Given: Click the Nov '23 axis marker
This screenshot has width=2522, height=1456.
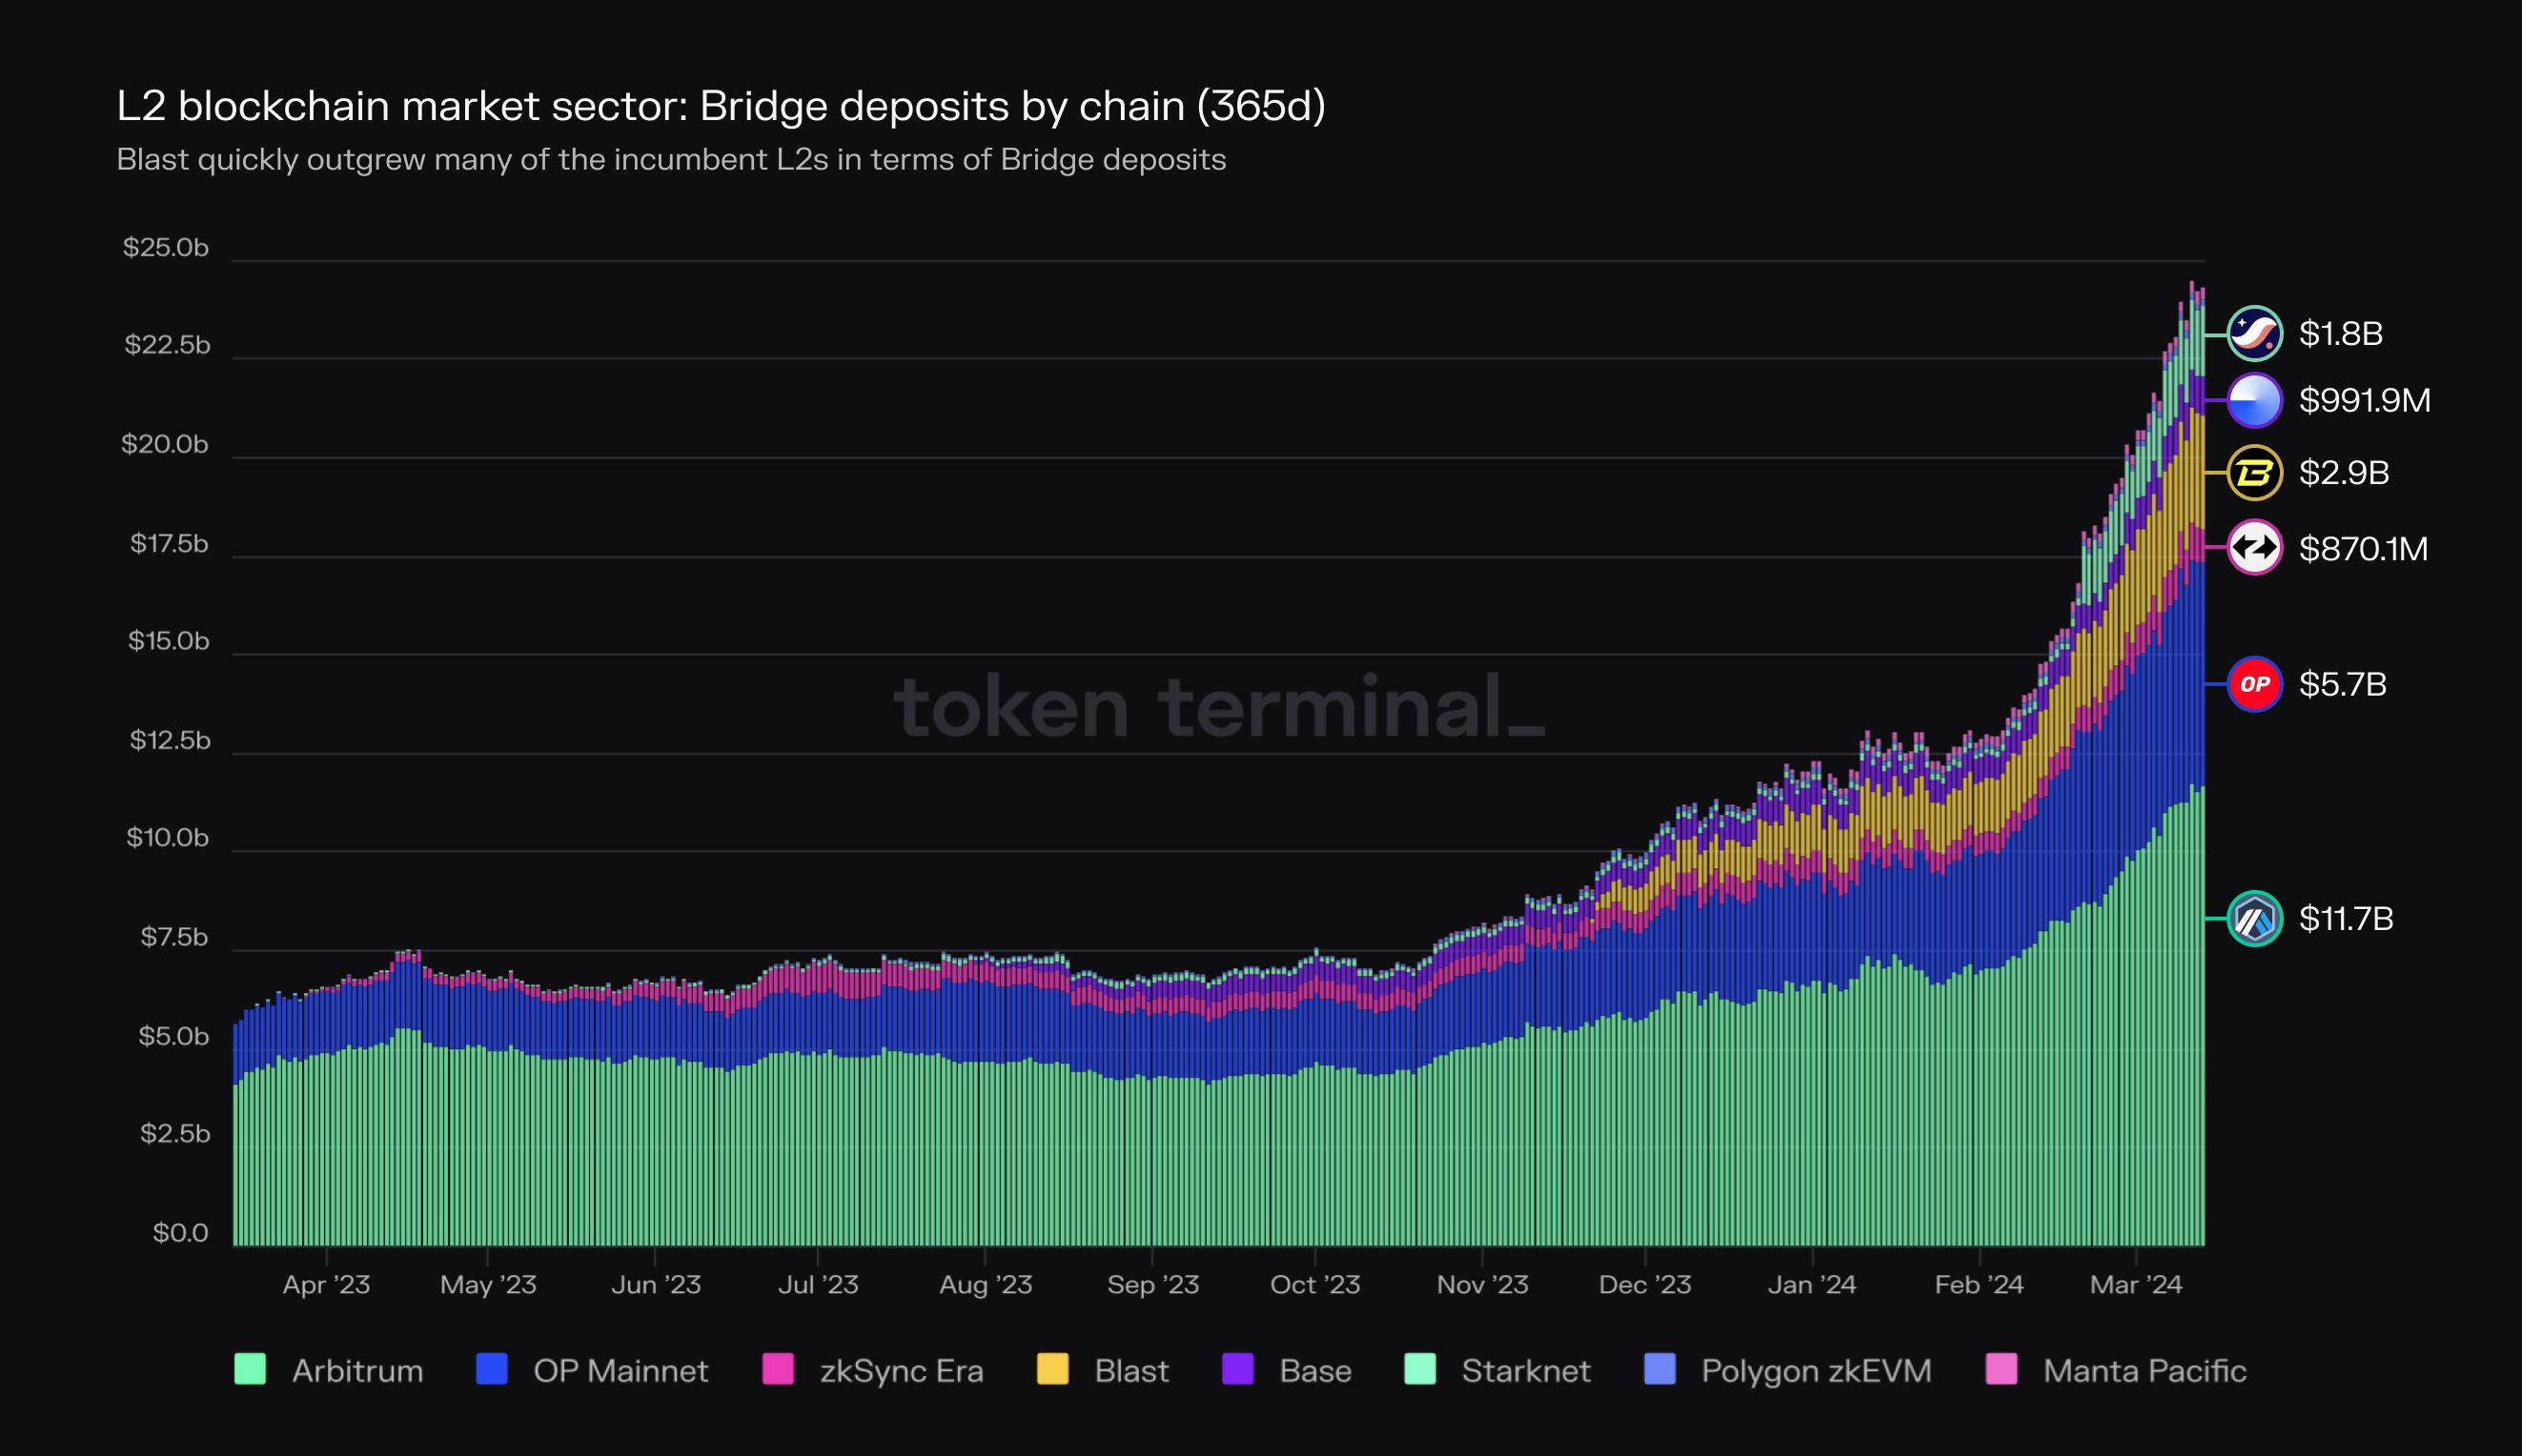Looking at the screenshot, I should click(1482, 1285).
